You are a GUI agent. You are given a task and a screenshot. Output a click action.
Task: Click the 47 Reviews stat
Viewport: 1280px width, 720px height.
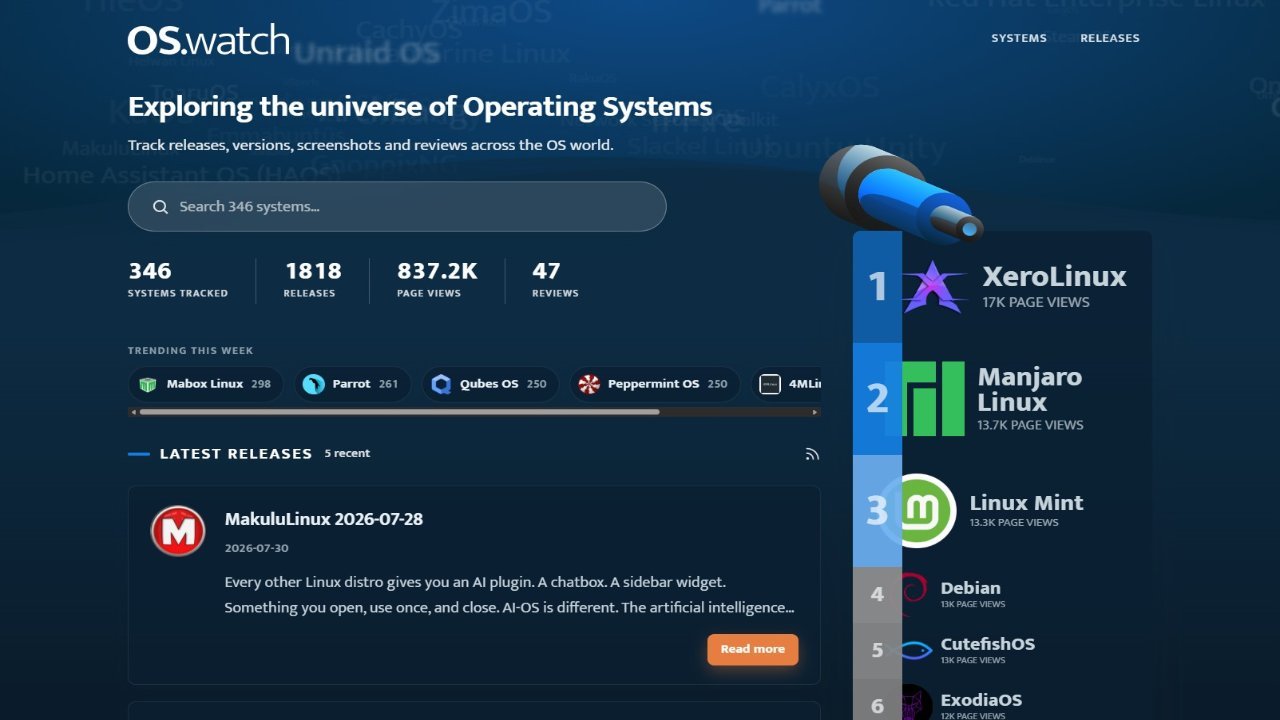555,279
